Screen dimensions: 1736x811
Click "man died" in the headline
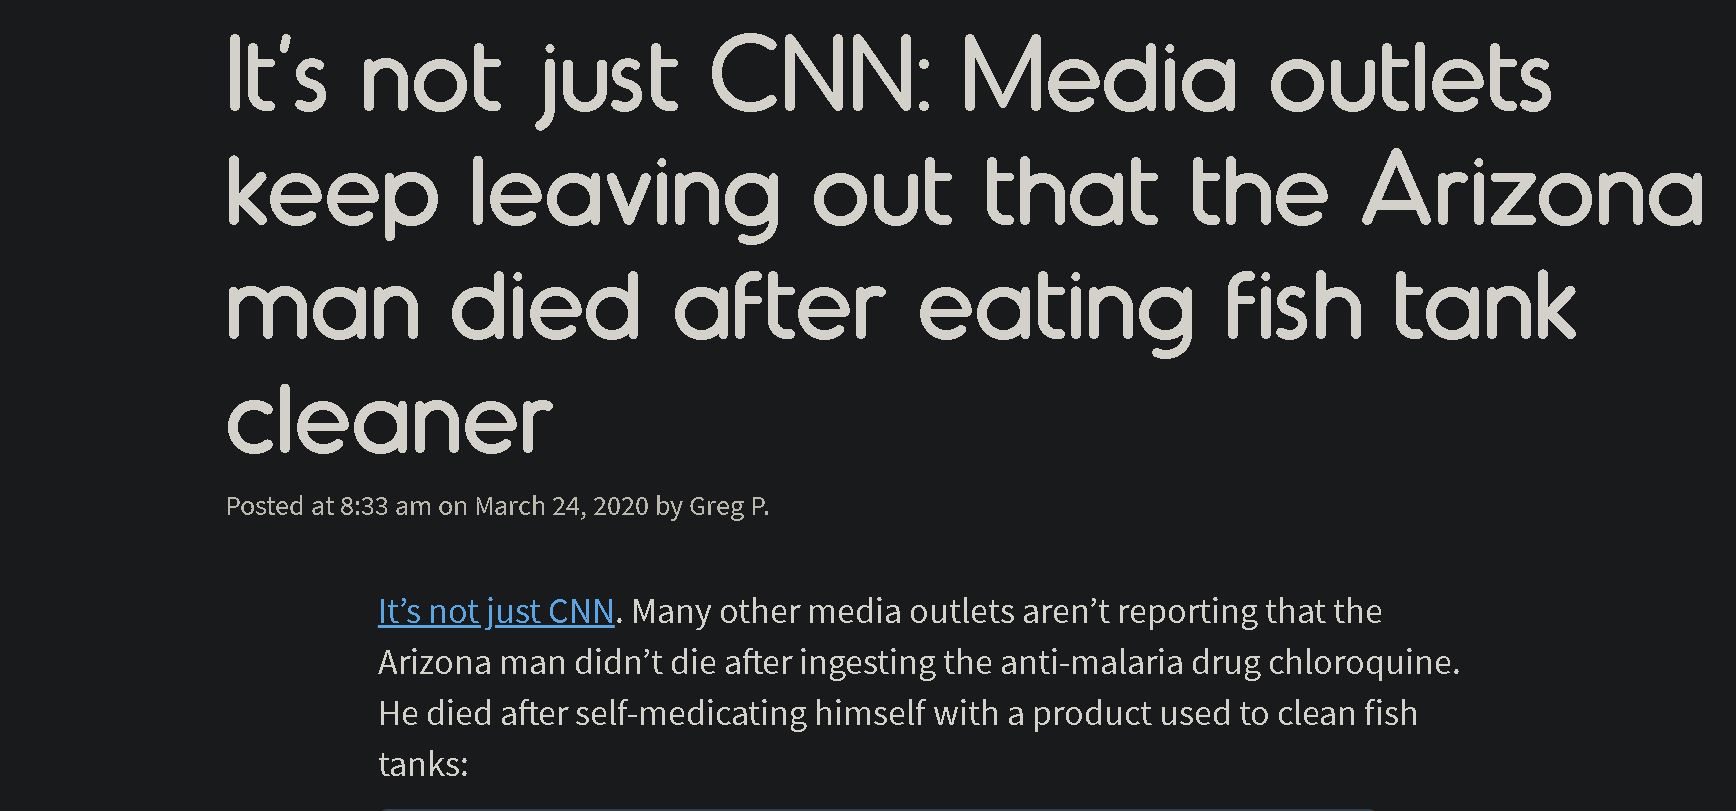(433, 305)
